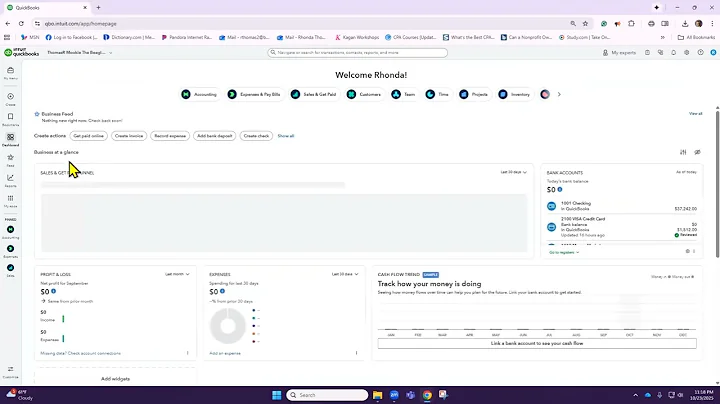Select the Dashboard sidebar icon

[x=11, y=139]
